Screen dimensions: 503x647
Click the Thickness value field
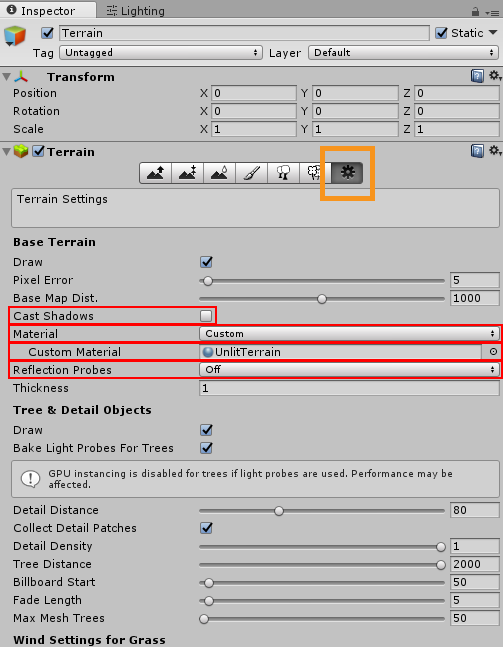(350, 388)
